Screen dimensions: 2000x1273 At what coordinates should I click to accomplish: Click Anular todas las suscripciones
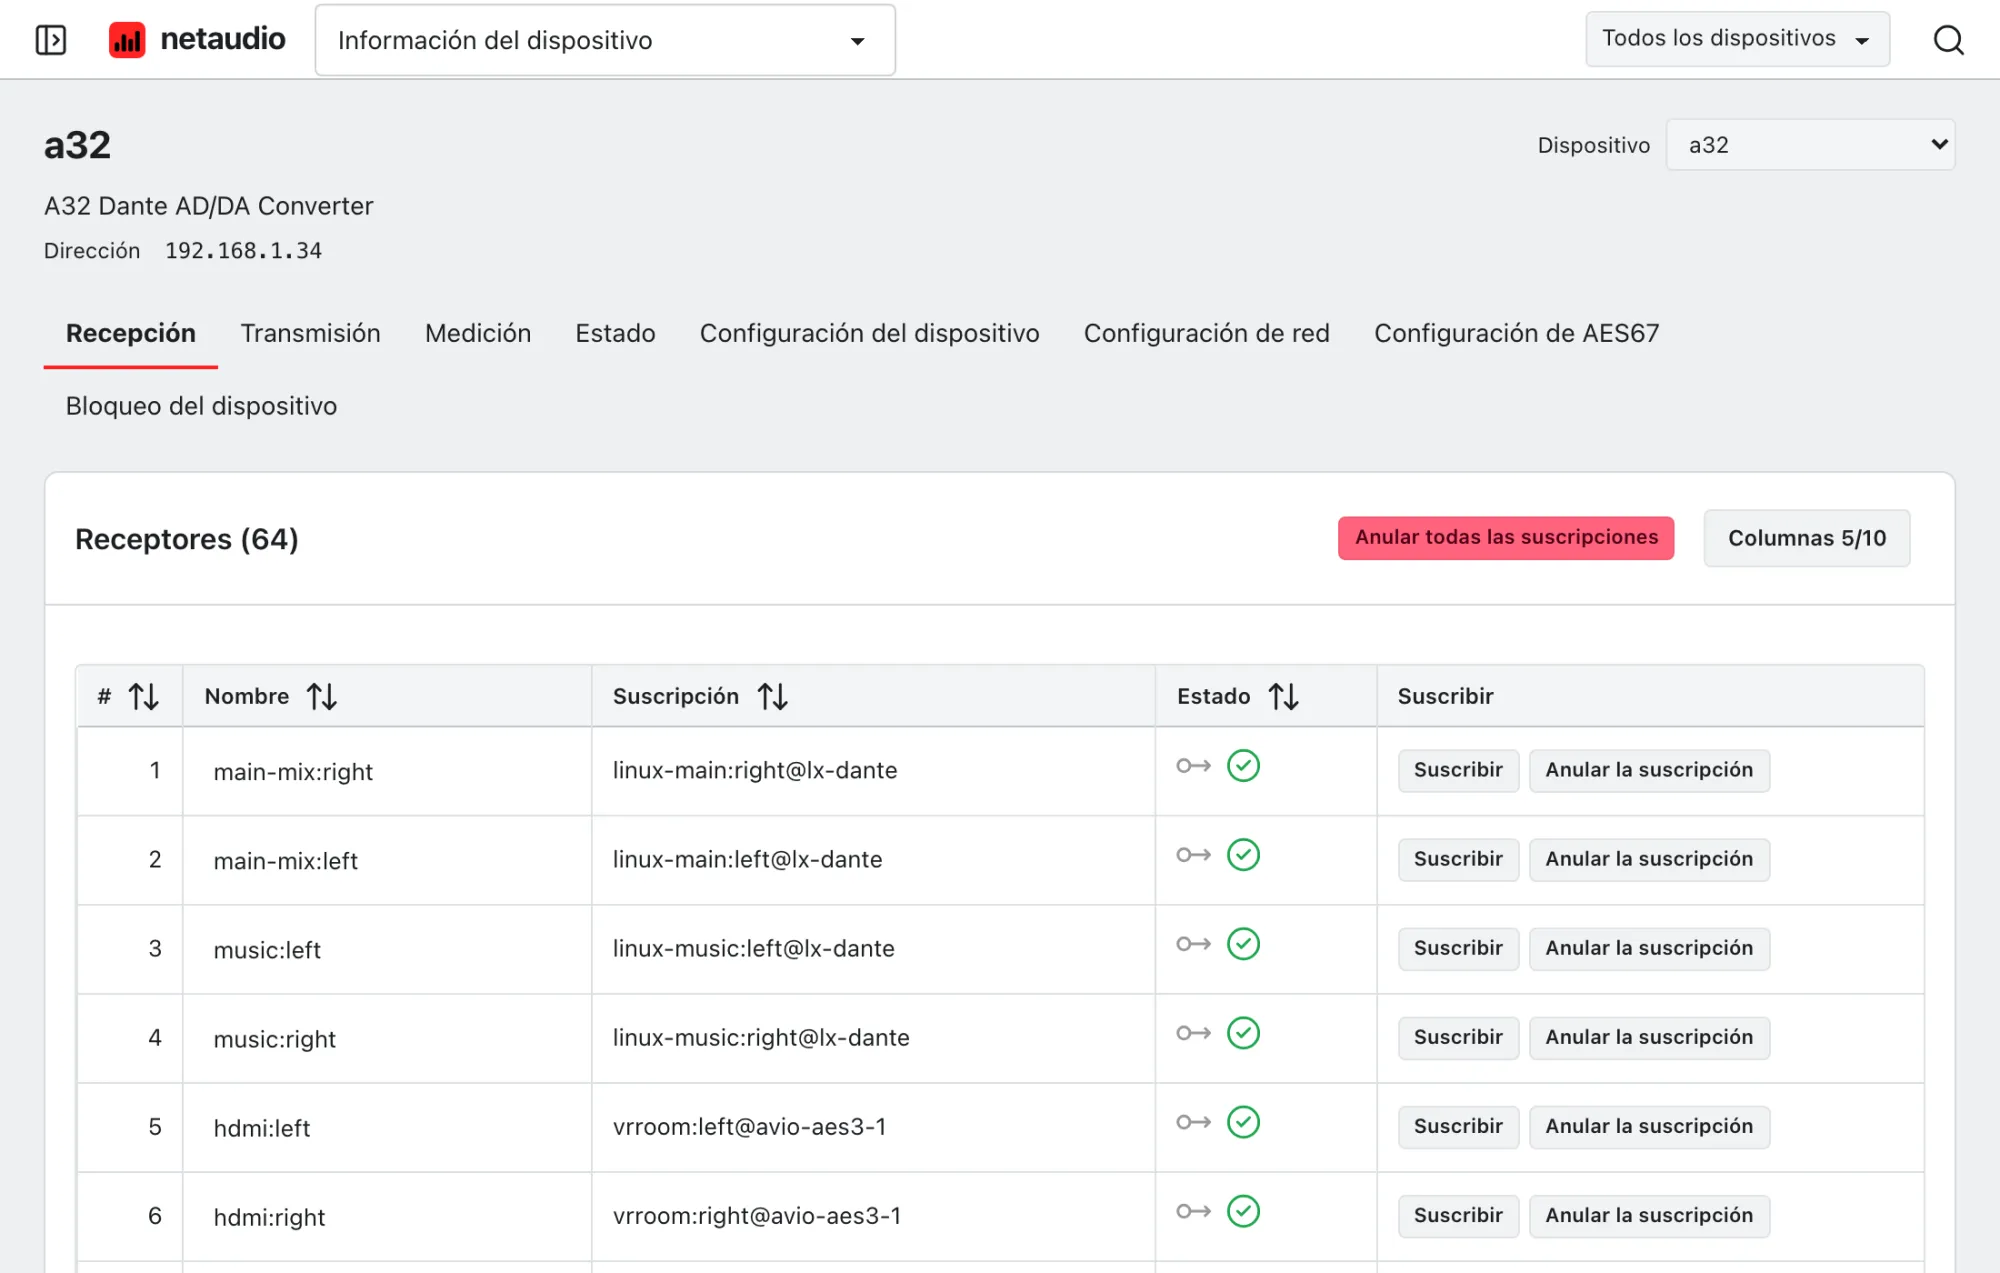pos(1506,538)
